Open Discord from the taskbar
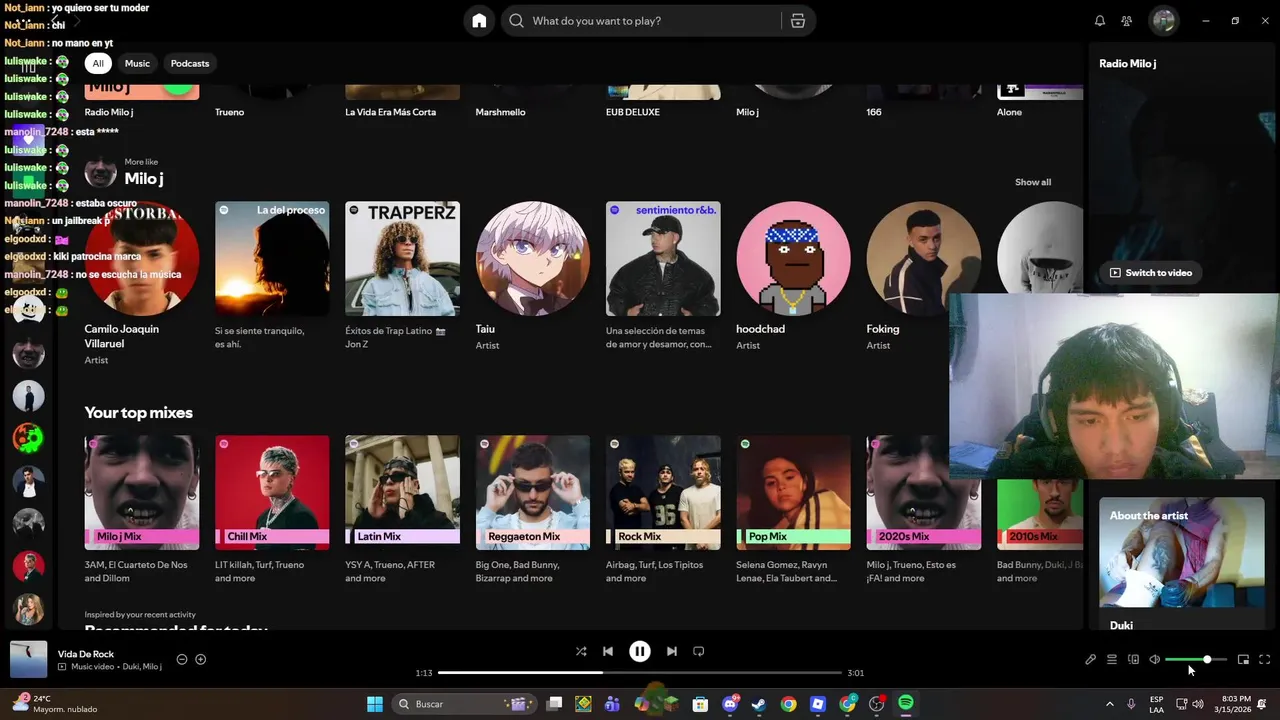The width and height of the screenshot is (1280, 720). (730, 704)
